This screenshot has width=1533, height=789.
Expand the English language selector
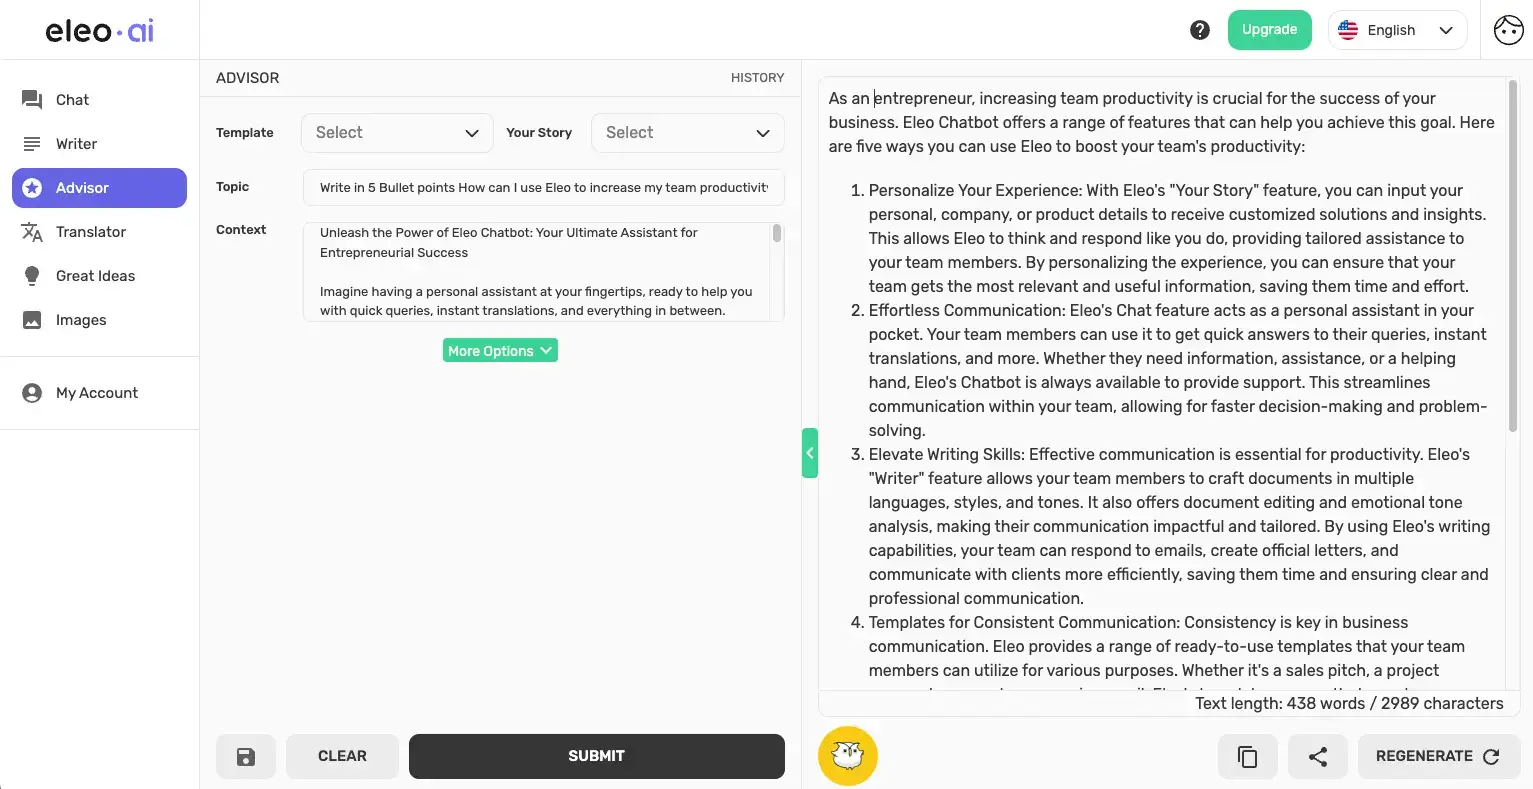click(x=1396, y=29)
